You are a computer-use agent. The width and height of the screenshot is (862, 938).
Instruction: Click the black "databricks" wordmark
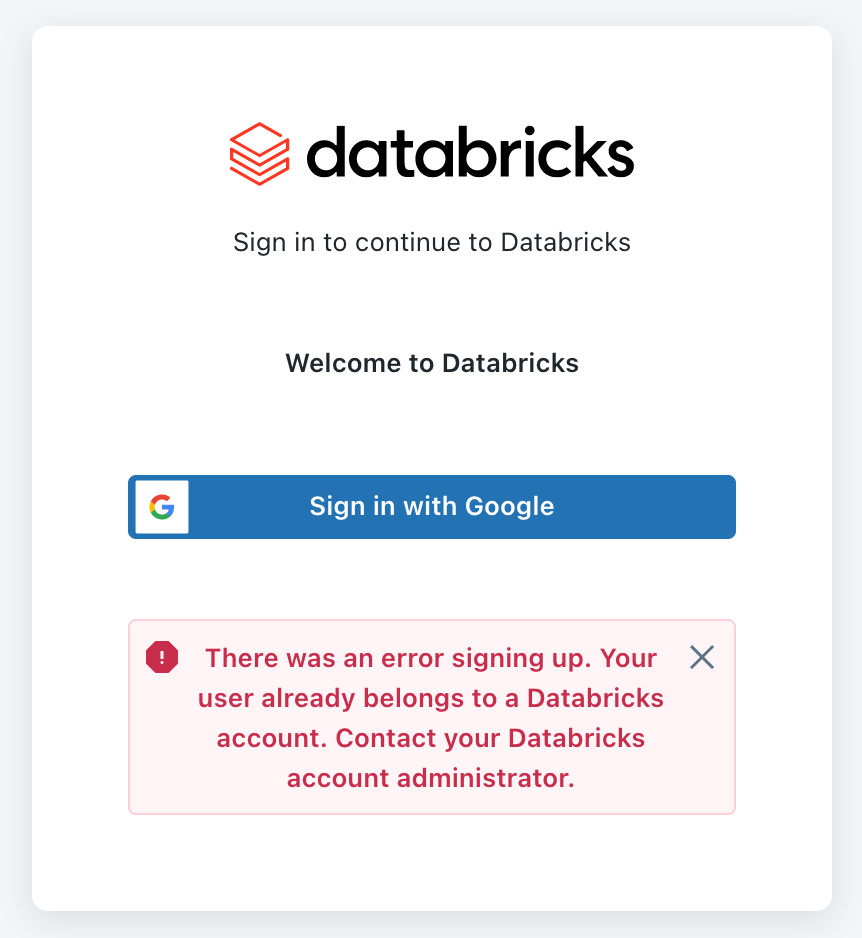point(470,154)
